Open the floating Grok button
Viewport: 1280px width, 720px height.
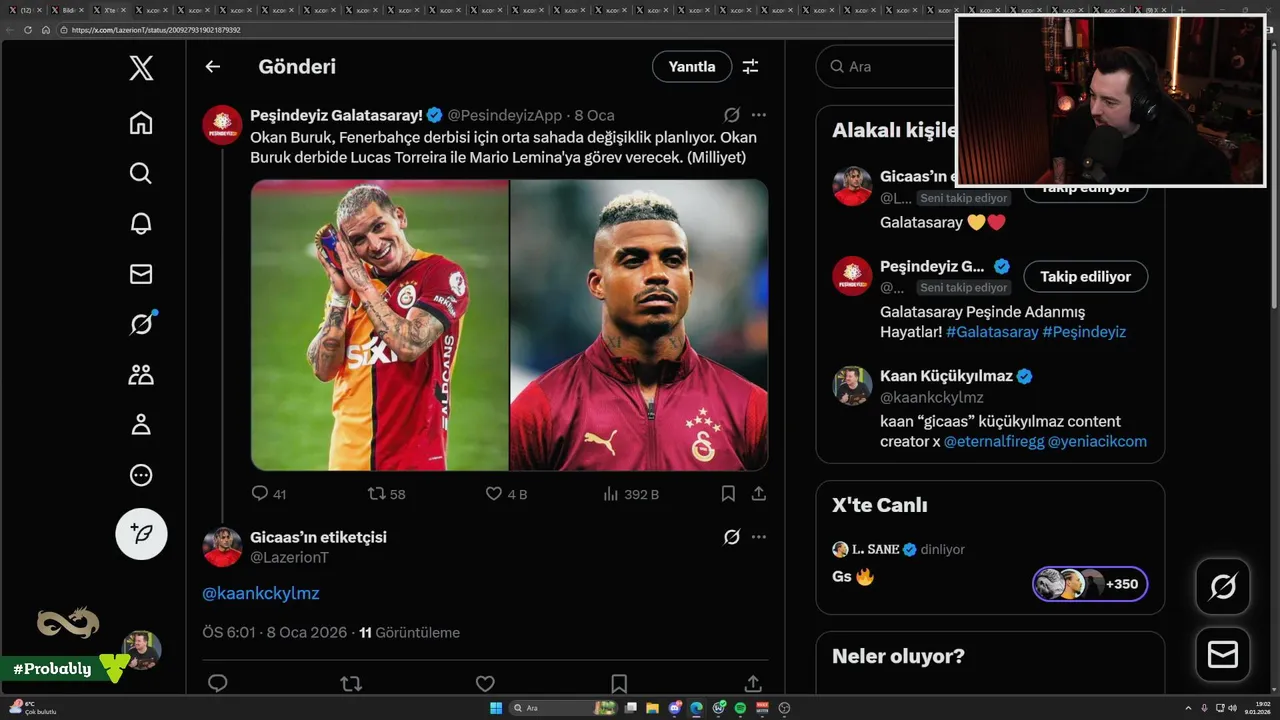coord(1223,587)
